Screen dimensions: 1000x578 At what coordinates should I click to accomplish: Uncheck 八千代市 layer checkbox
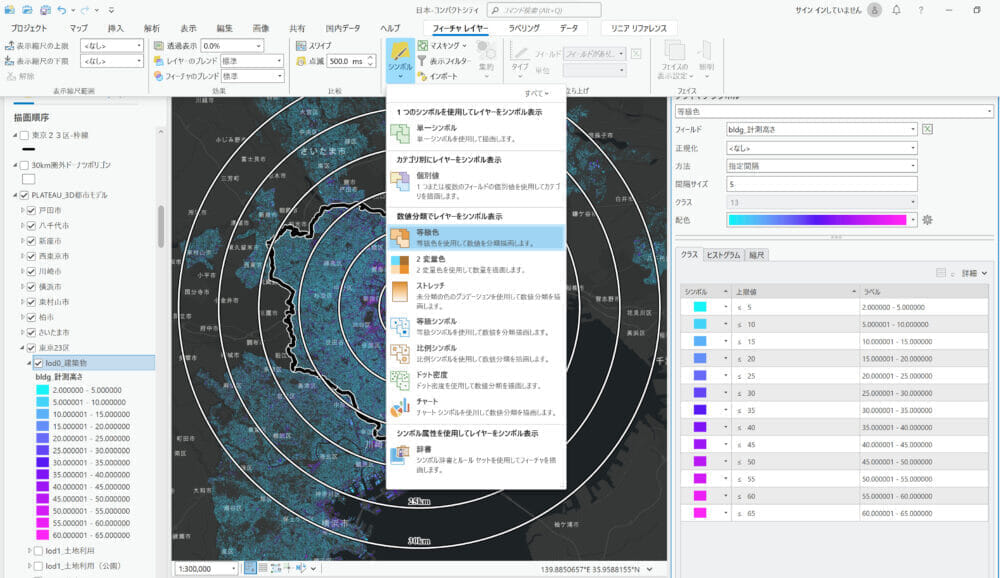point(31,225)
